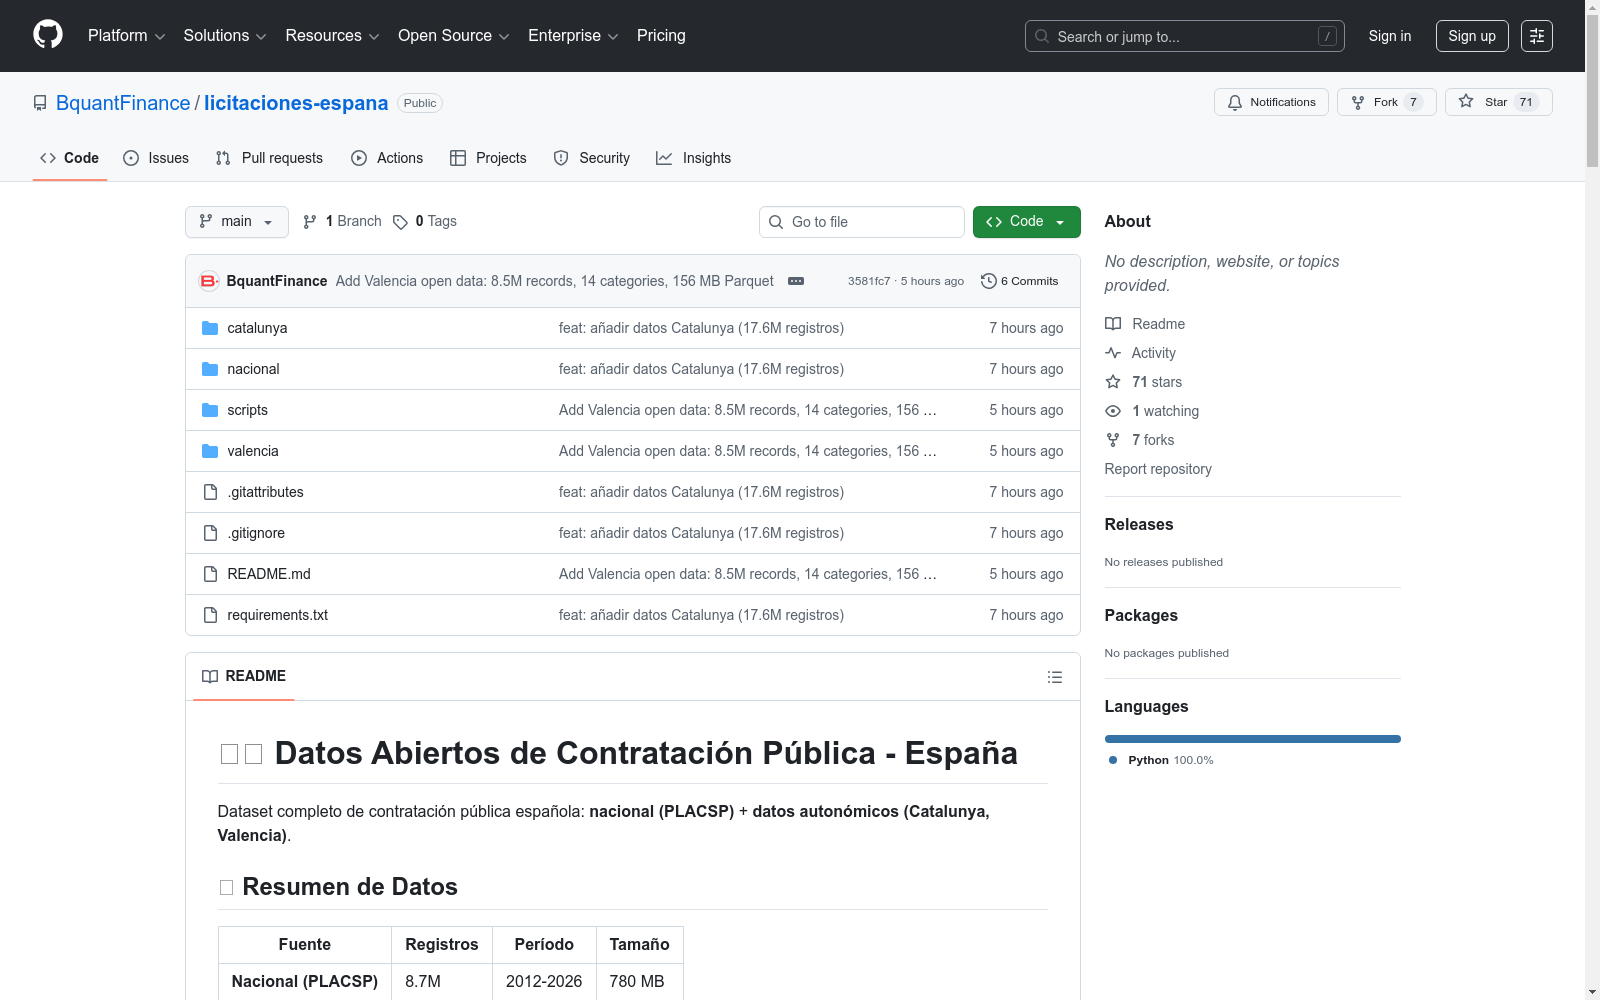The width and height of the screenshot is (1600, 1000).
Task: Open the main branch selector dropdown
Action: click(x=237, y=222)
